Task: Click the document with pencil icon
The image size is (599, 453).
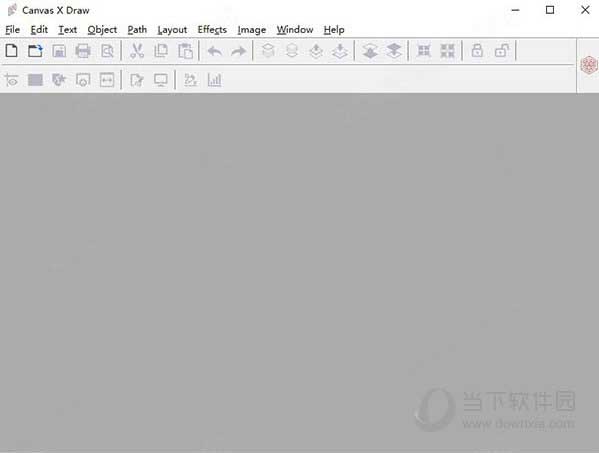Action: click(137, 80)
